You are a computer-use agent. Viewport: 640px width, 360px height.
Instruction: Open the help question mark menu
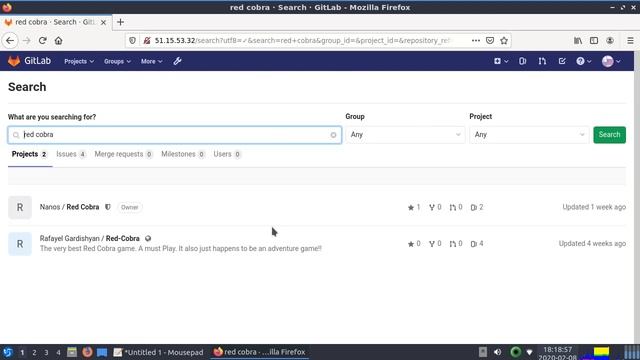[583, 61]
